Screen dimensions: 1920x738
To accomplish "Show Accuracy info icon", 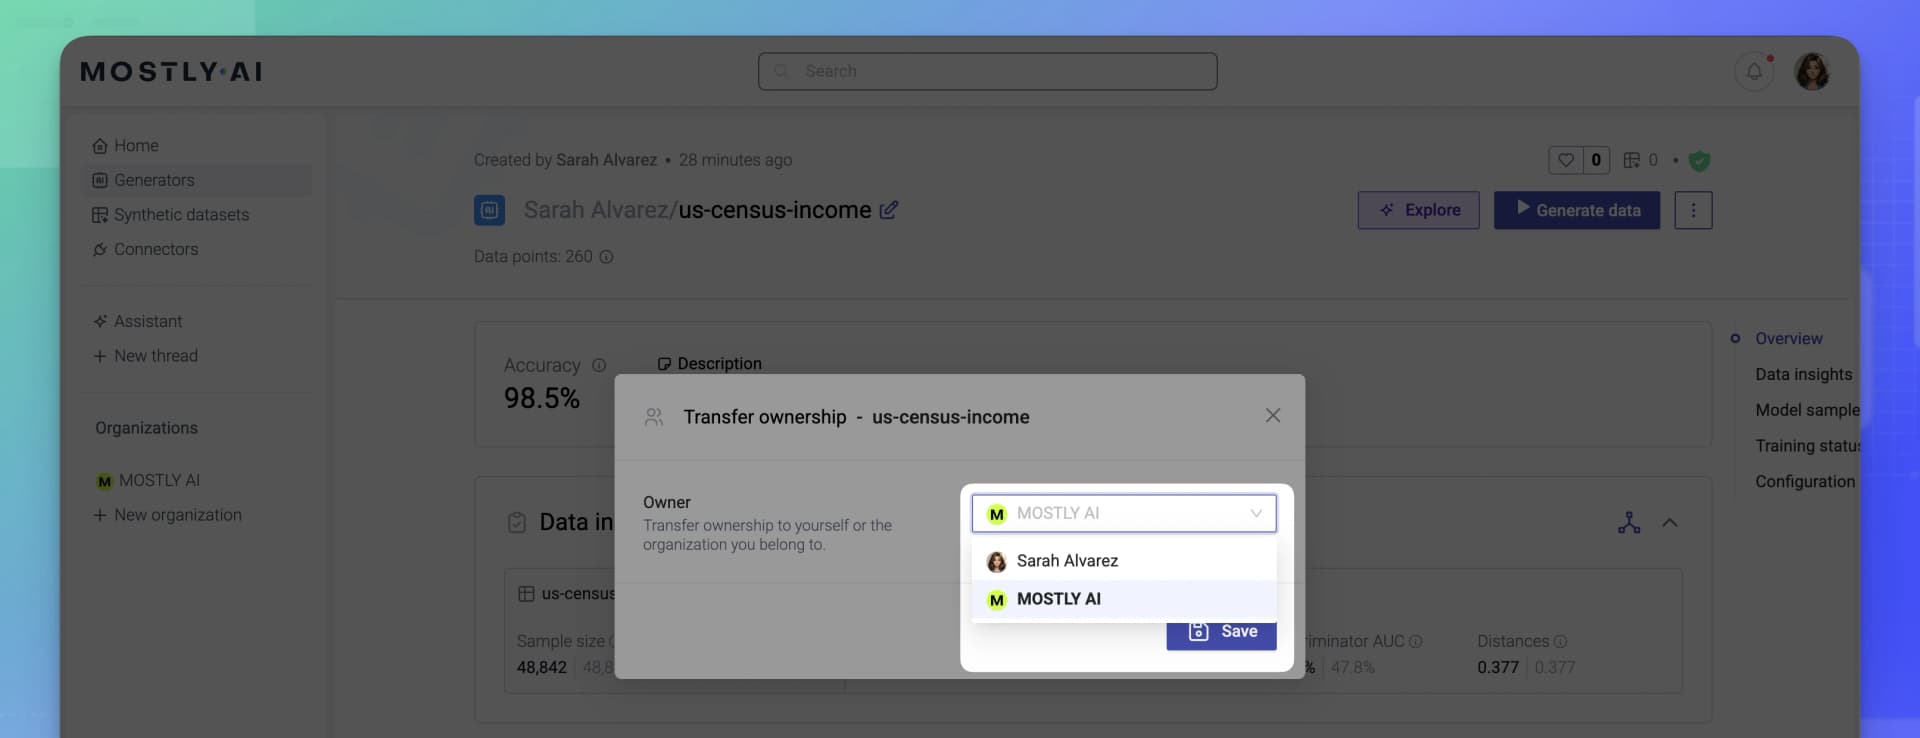I will (x=599, y=365).
